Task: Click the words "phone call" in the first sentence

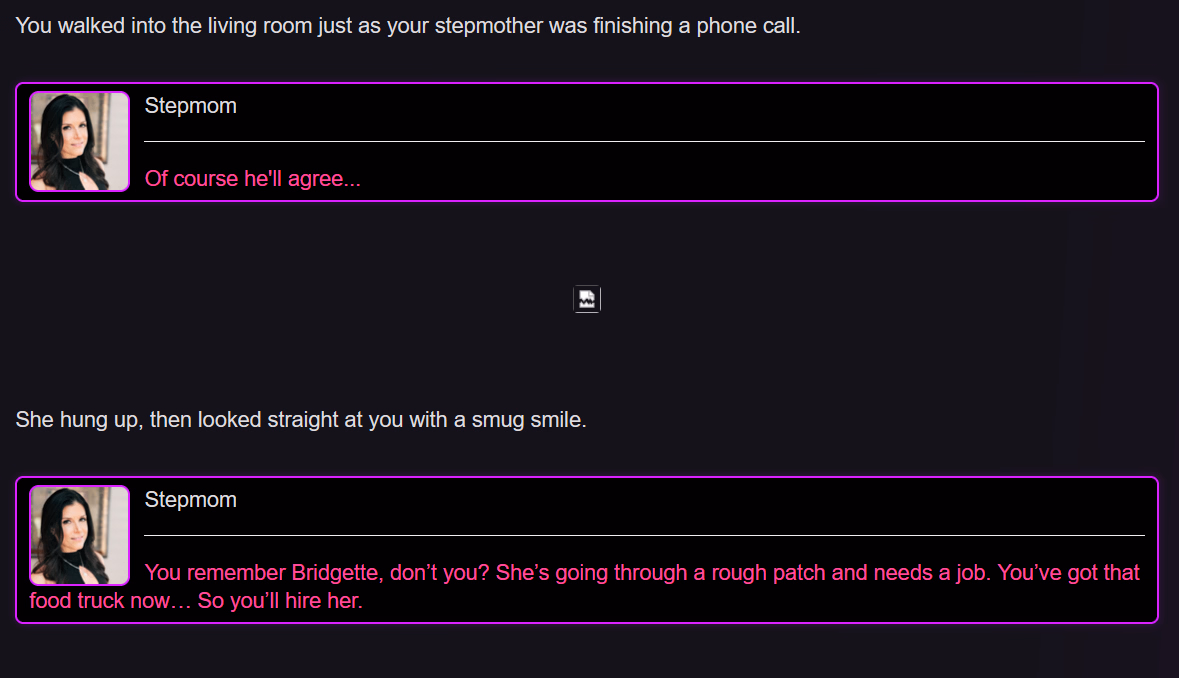Action: coord(748,26)
